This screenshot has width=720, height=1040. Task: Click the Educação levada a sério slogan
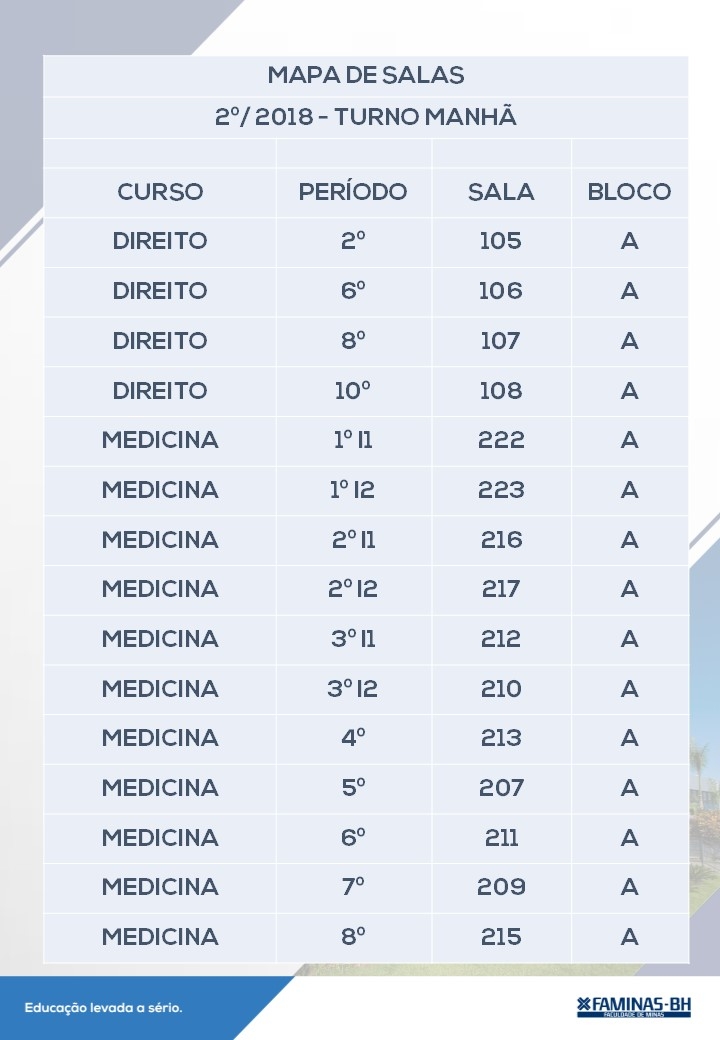[103, 1008]
